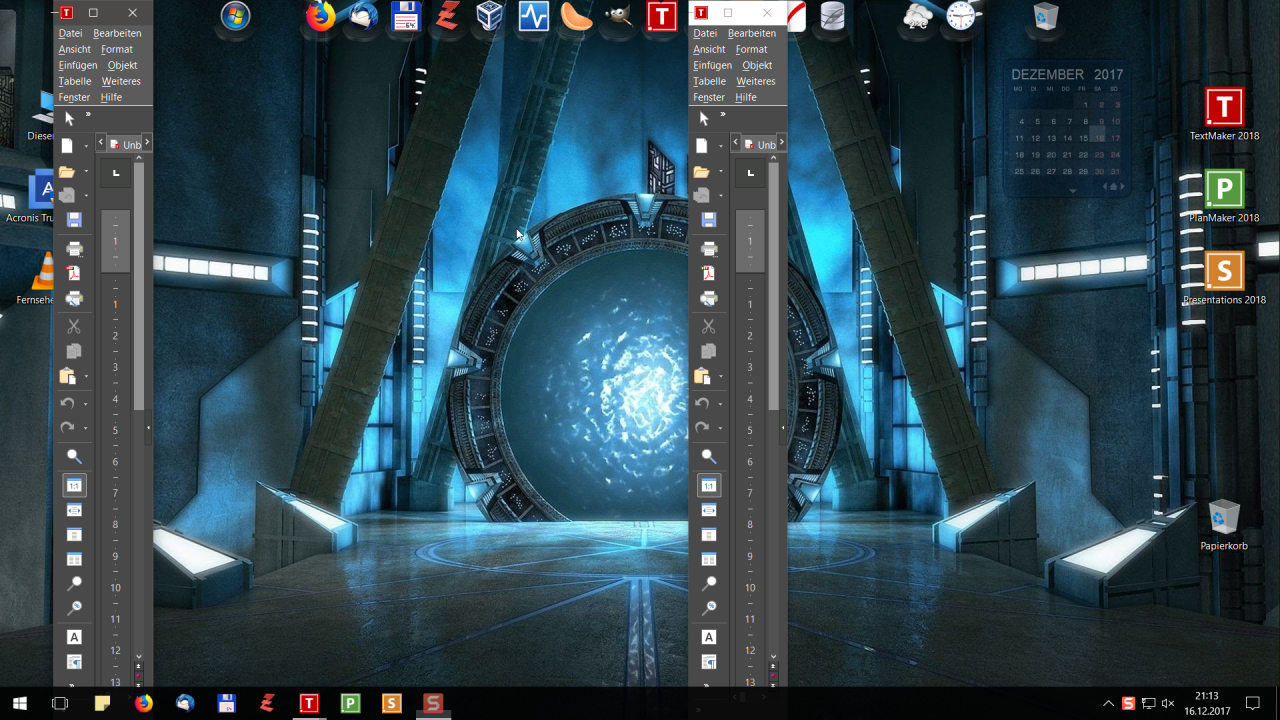Image resolution: width=1280 pixels, height=720 pixels.
Task: Click next-tab arrow right of left window's document tab
Action: (147, 143)
